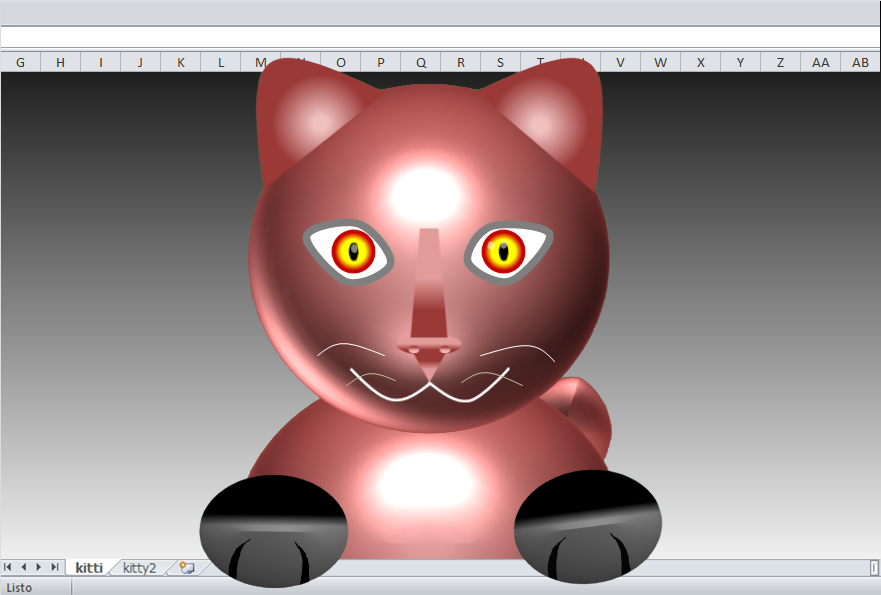Select column H header
The image size is (881, 595).
(x=60, y=62)
